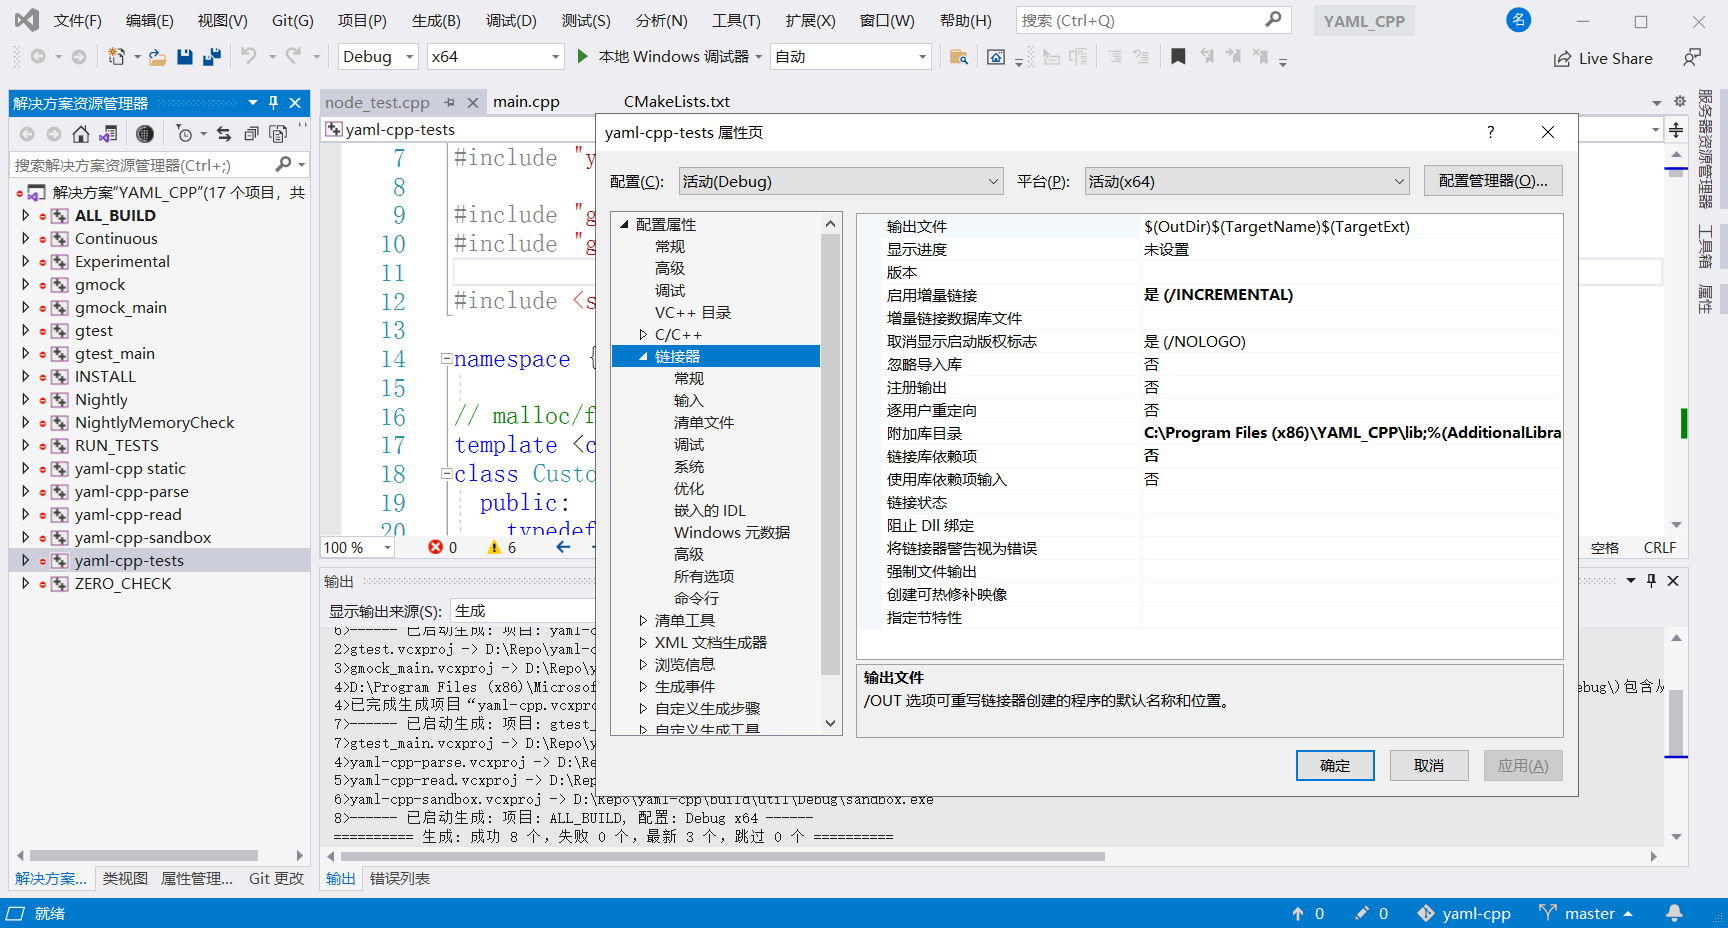1728x928 pixels.
Task: Open the 调试(D) menu
Action: click(x=510, y=19)
